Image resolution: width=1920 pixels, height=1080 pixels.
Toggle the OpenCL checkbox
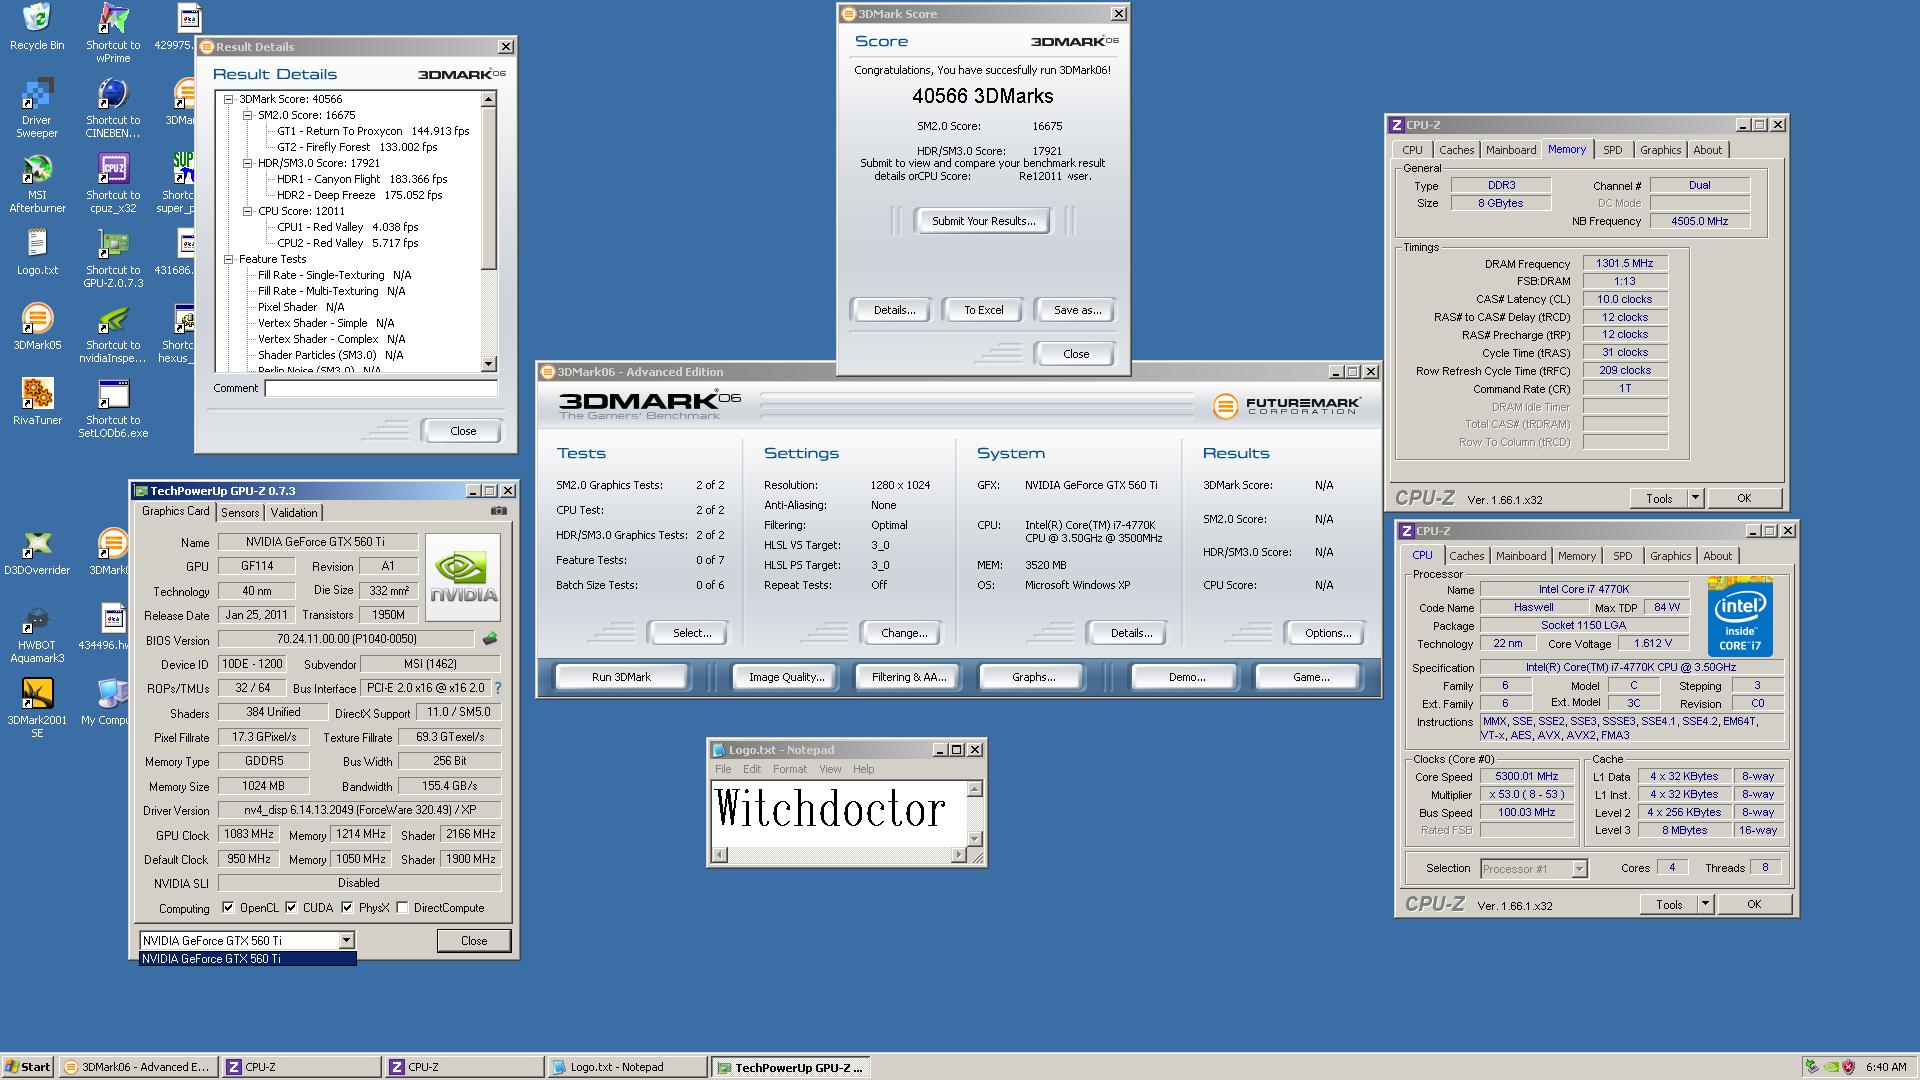pyautogui.click(x=228, y=908)
